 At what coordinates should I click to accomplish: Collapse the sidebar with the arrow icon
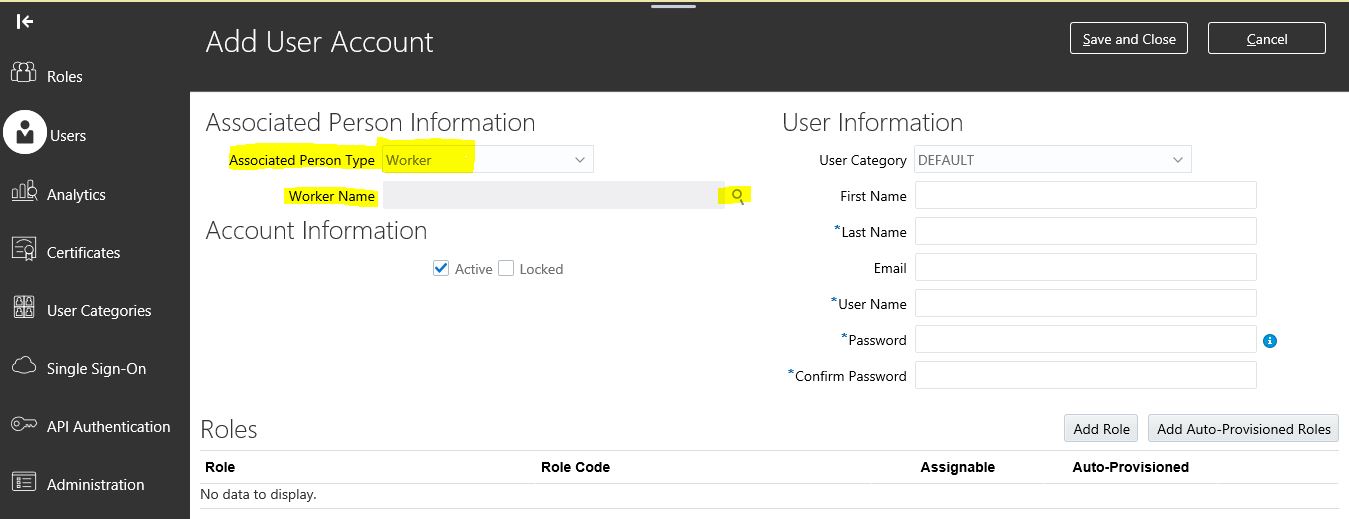(25, 21)
